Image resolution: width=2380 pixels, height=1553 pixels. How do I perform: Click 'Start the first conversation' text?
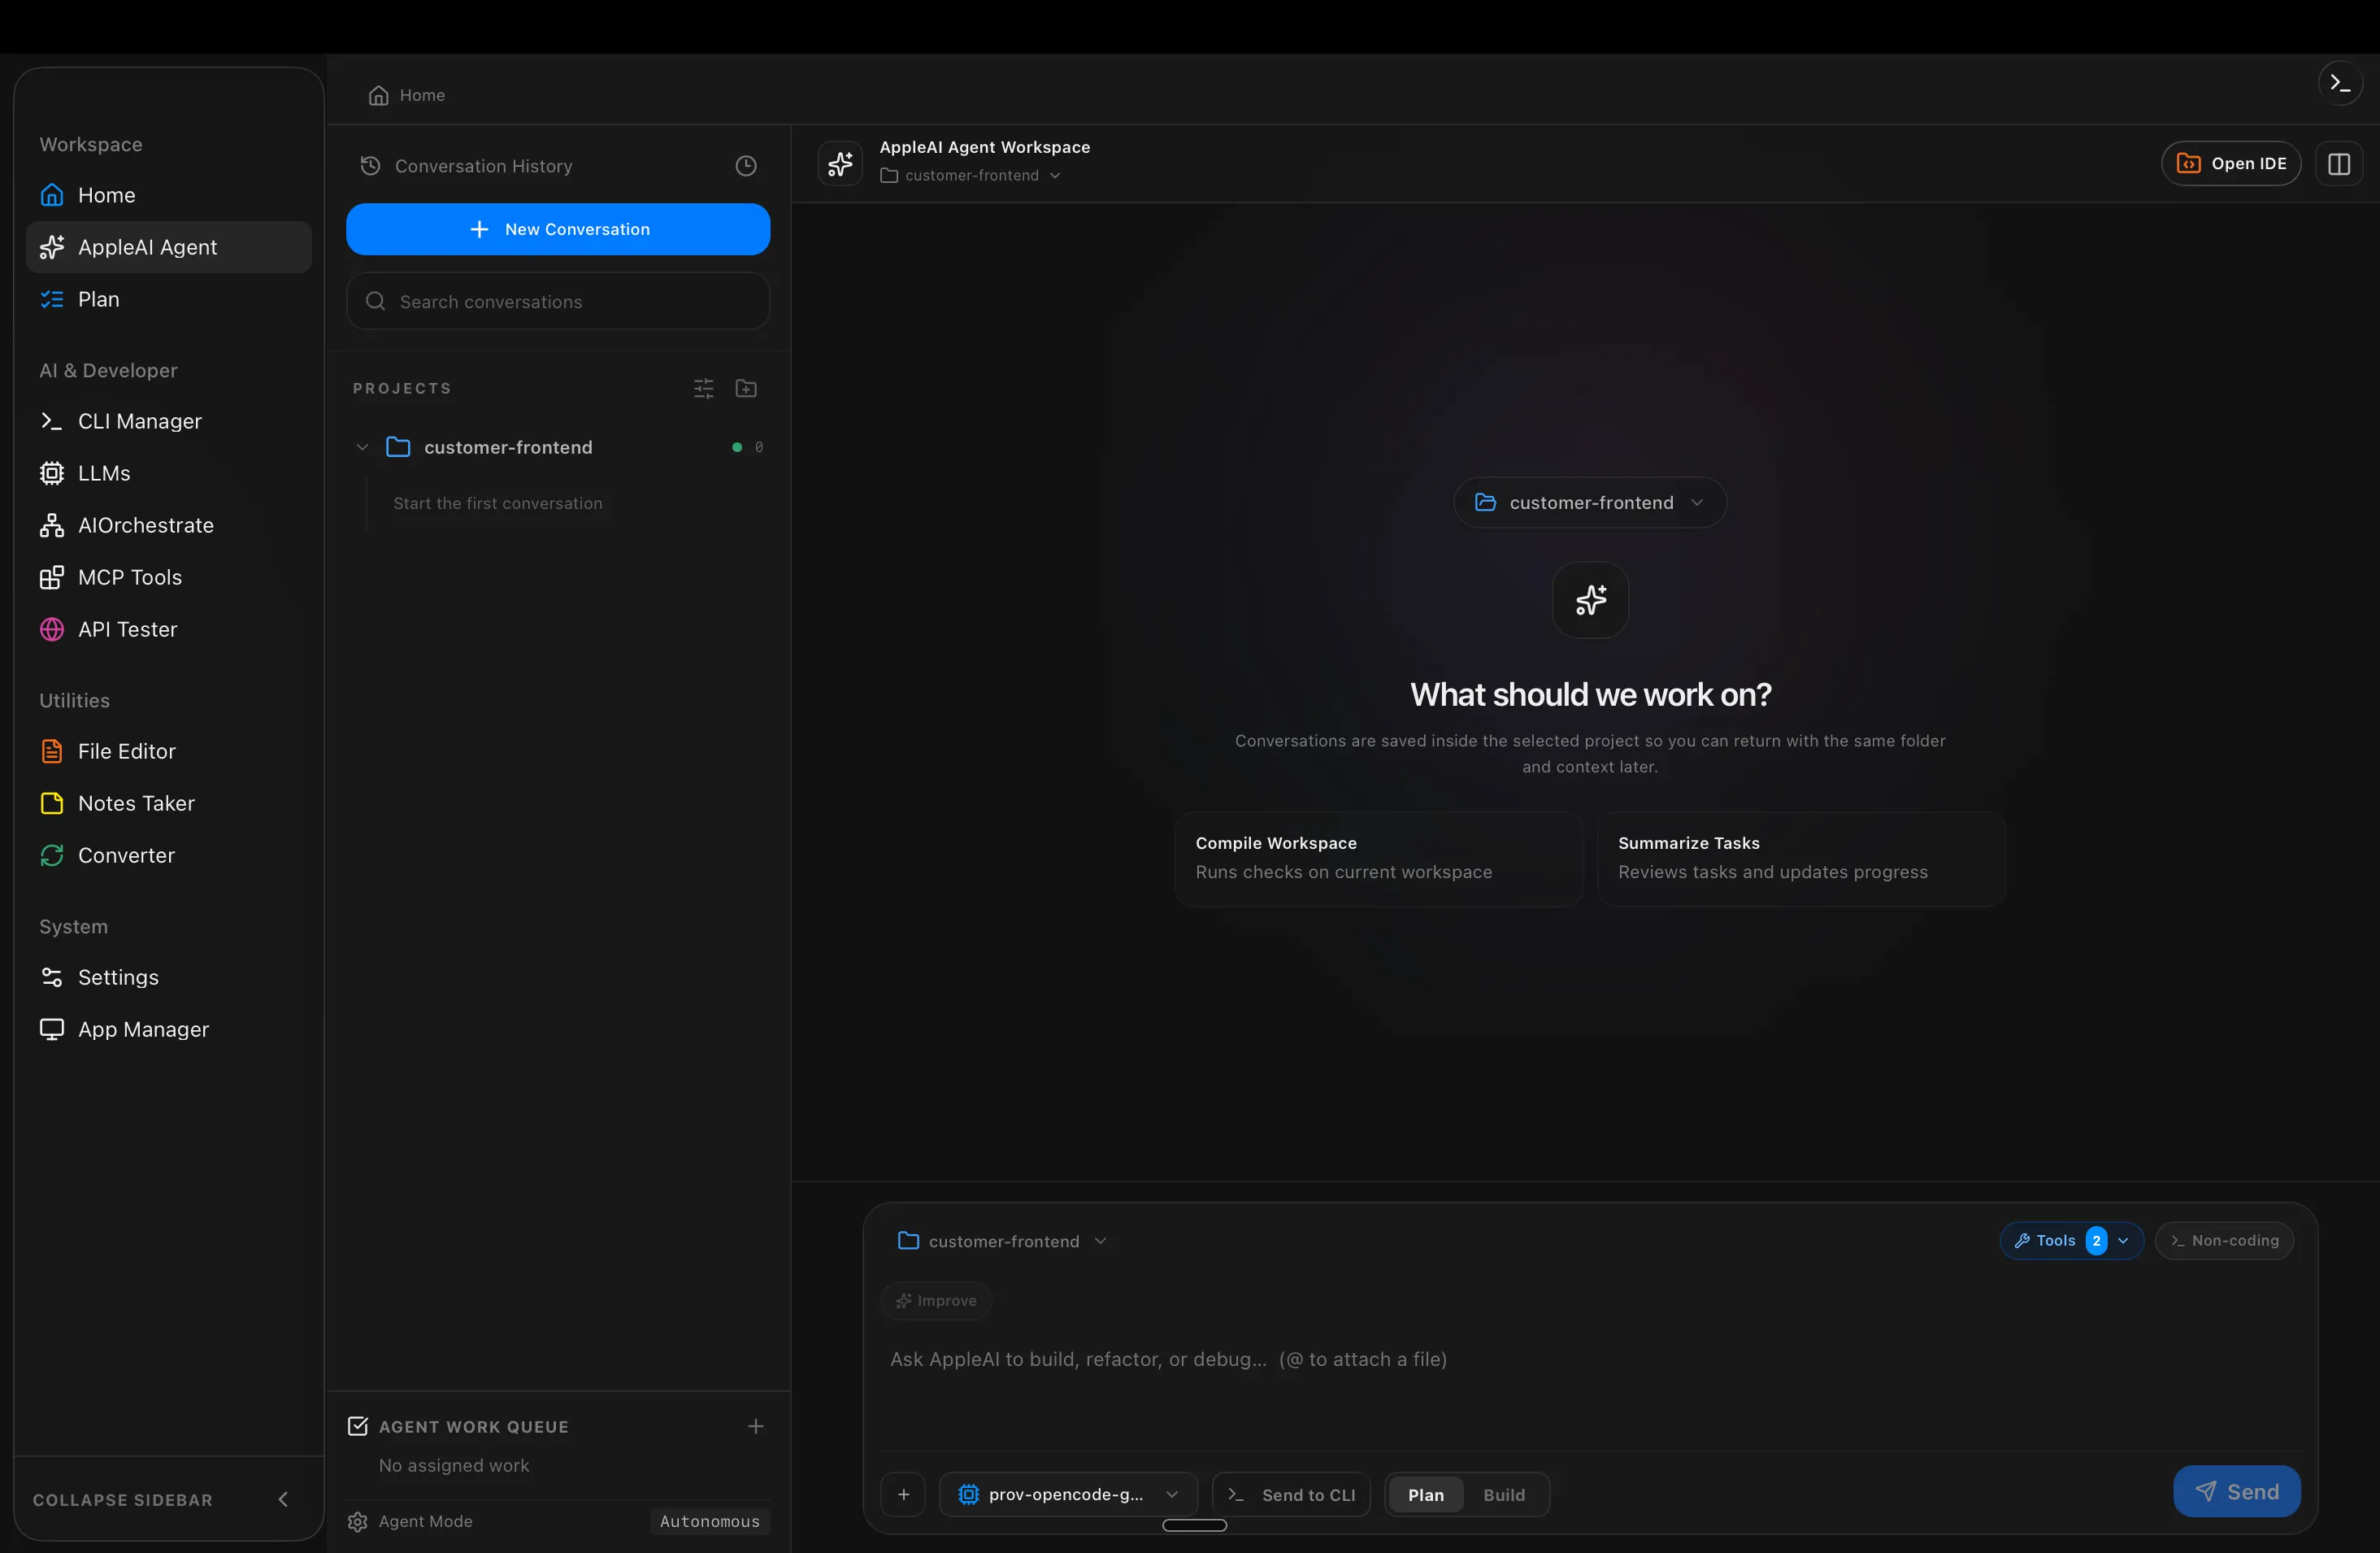pos(497,503)
